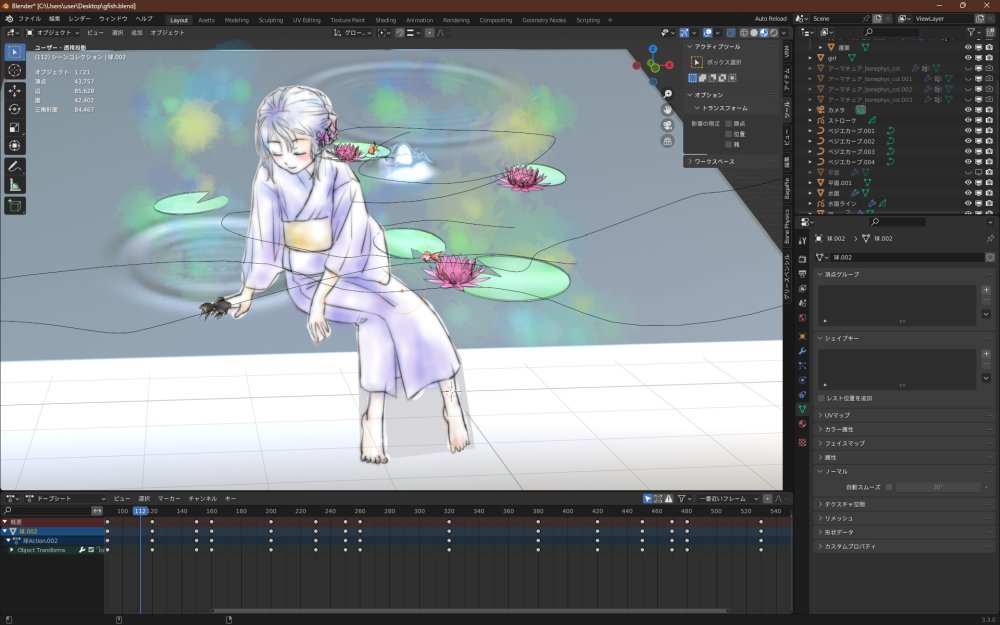
Task: Click the camera view icon in viewport
Action: click(667, 125)
